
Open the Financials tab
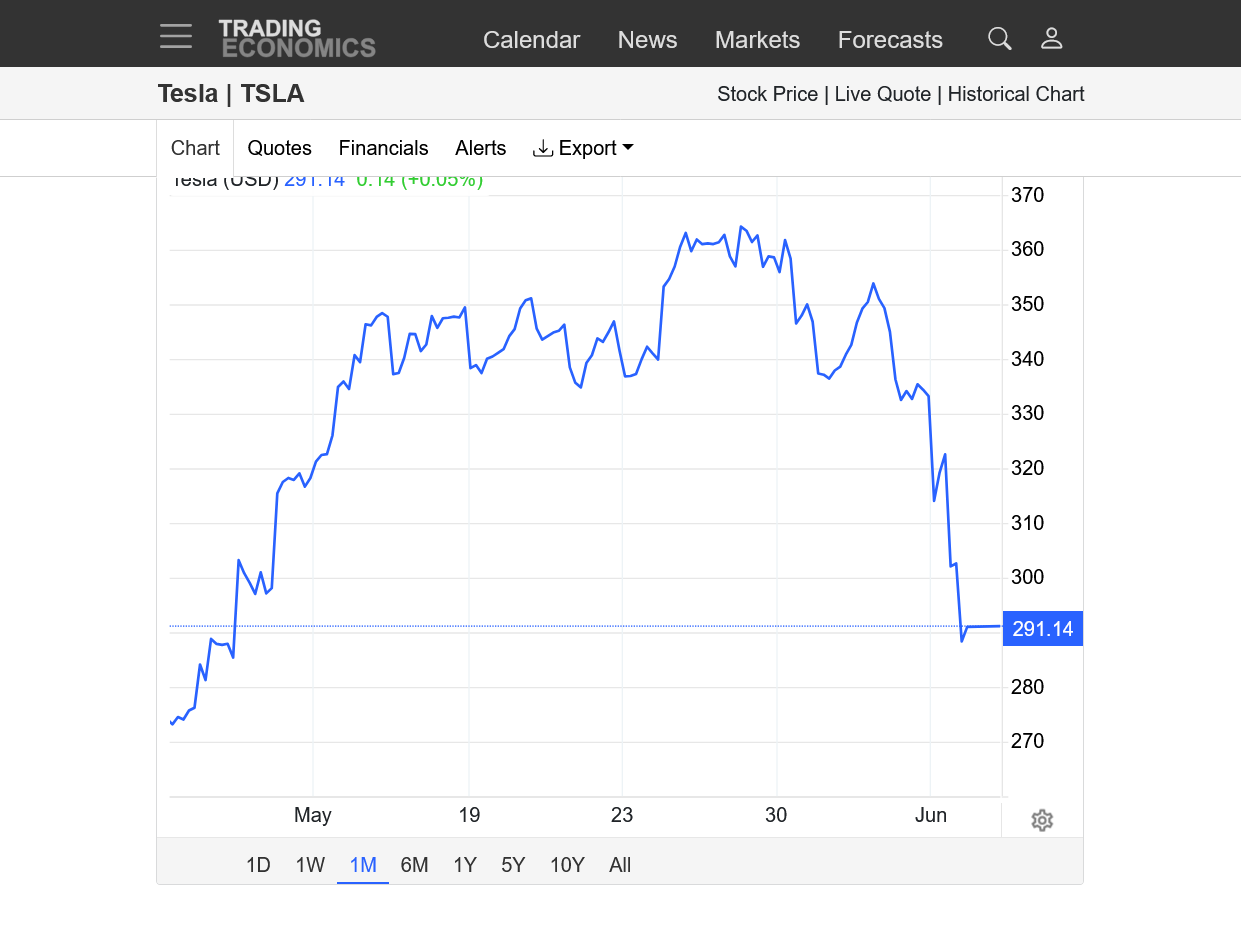tap(383, 148)
